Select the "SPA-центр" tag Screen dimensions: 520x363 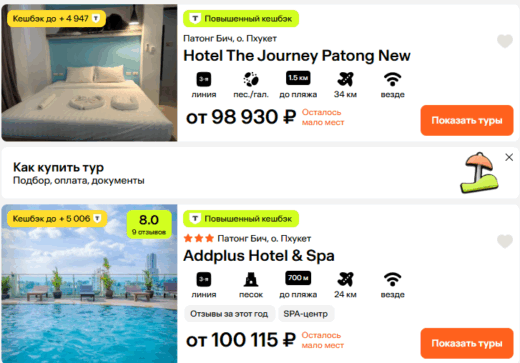pos(306,314)
